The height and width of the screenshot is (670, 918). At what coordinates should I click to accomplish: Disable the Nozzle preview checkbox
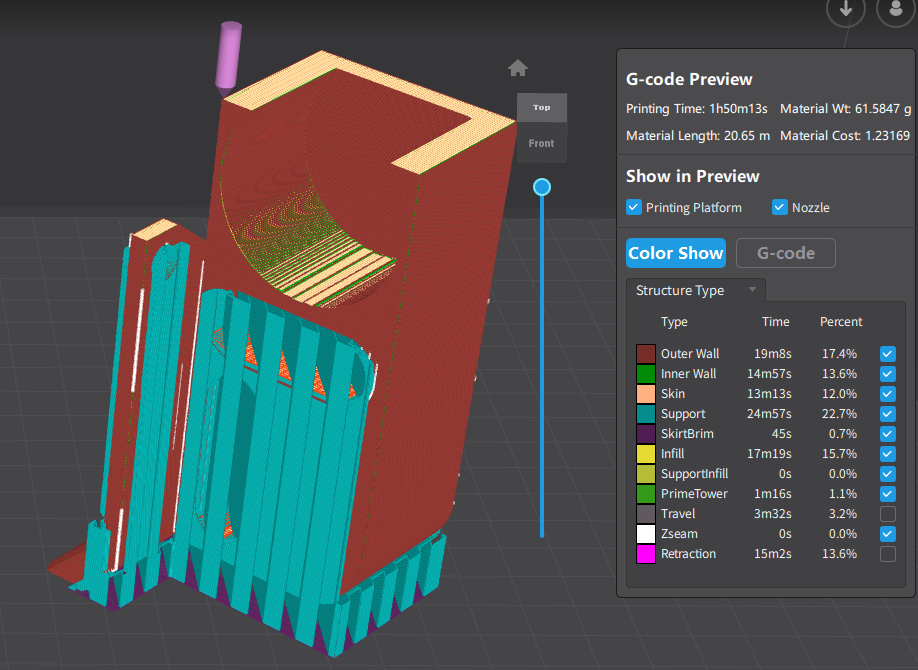pyautogui.click(x=780, y=207)
